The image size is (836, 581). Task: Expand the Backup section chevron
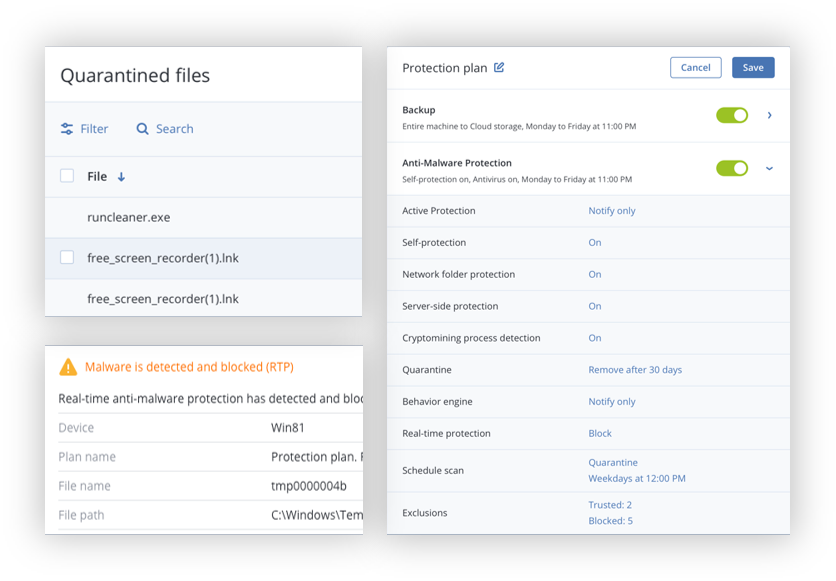point(769,115)
